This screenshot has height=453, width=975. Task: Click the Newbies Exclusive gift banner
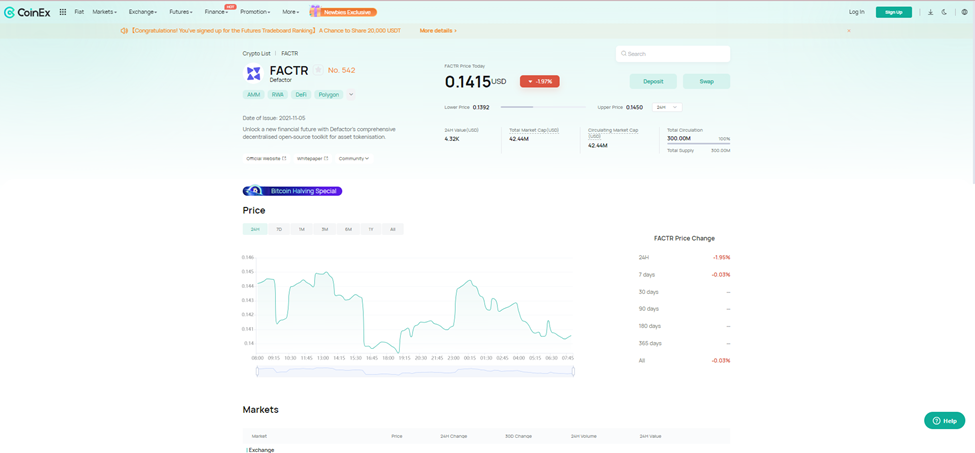tap(343, 12)
